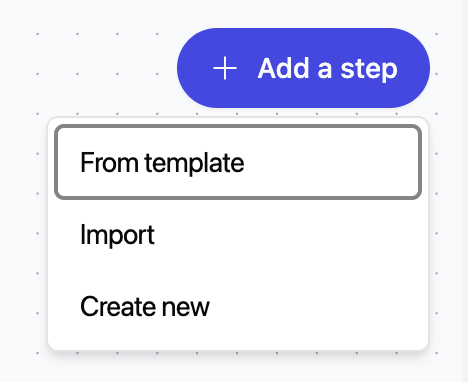Click the white plus symbol on blue button
Image resolution: width=468 pixels, height=382 pixels.
(x=225, y=68)
